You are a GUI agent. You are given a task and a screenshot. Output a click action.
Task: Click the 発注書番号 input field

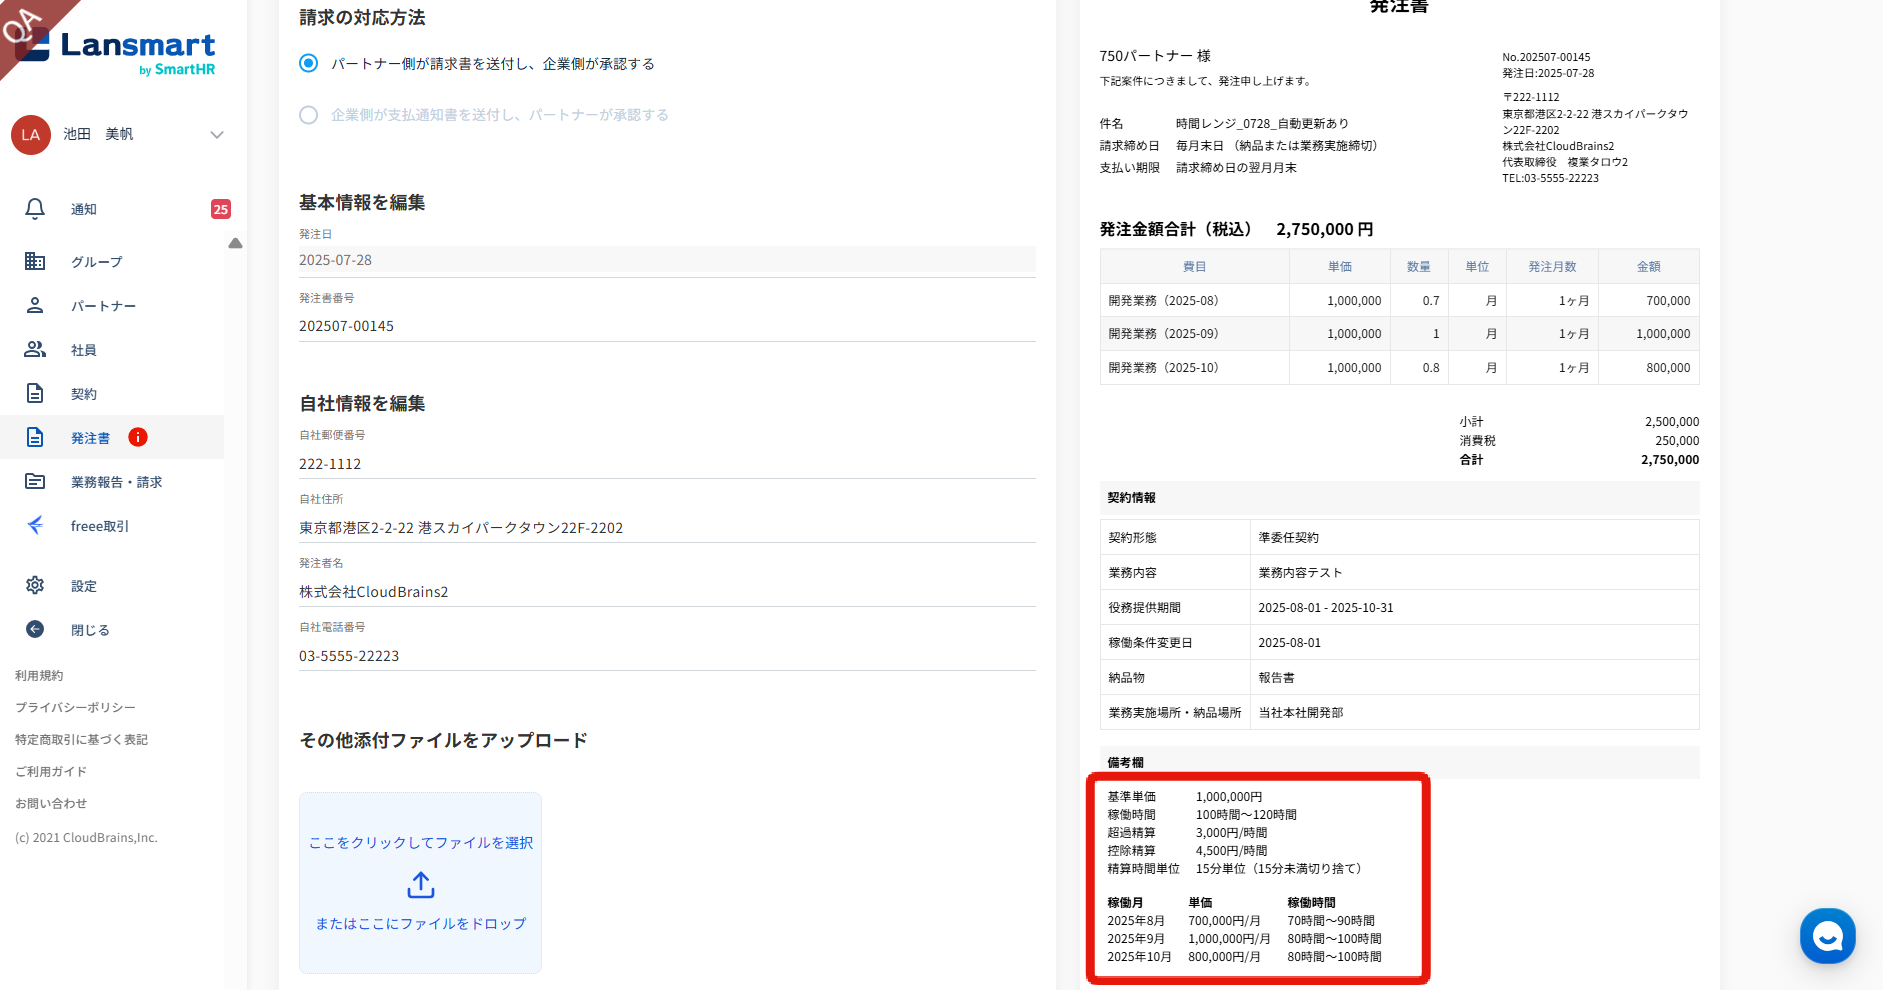click(667, 326)
